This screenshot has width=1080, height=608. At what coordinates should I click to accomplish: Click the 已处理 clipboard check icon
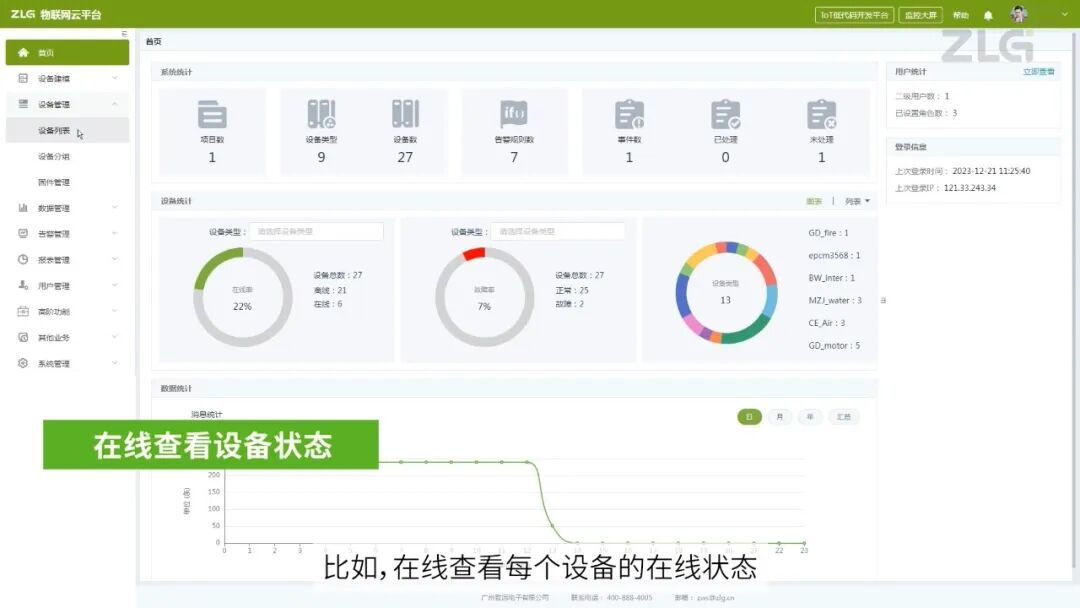click(x=725, y=114)
